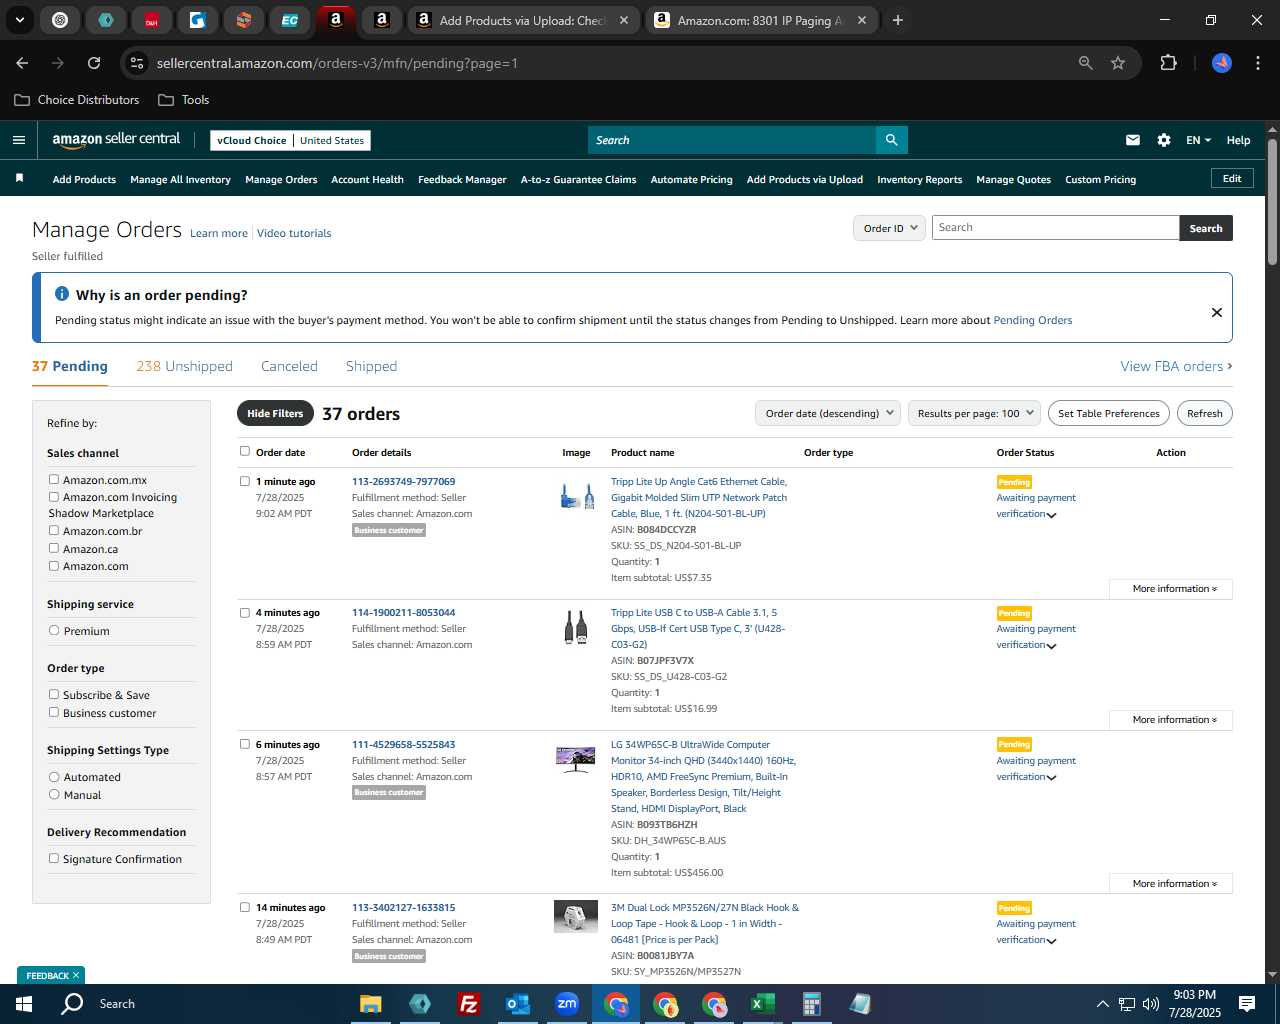Open the Pending Orders help link
The image size is (1280, 1024).
click(1032, 320)
